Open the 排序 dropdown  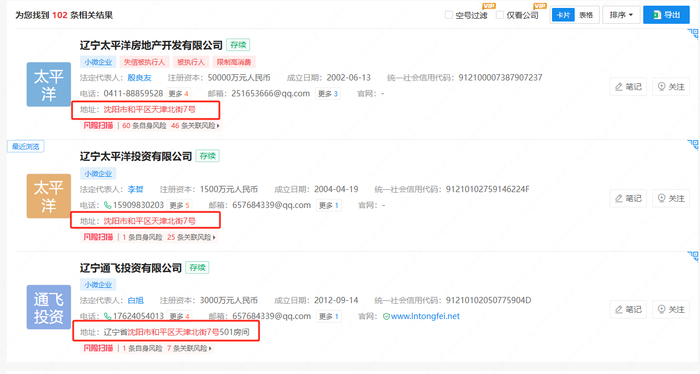coord(621,15)
